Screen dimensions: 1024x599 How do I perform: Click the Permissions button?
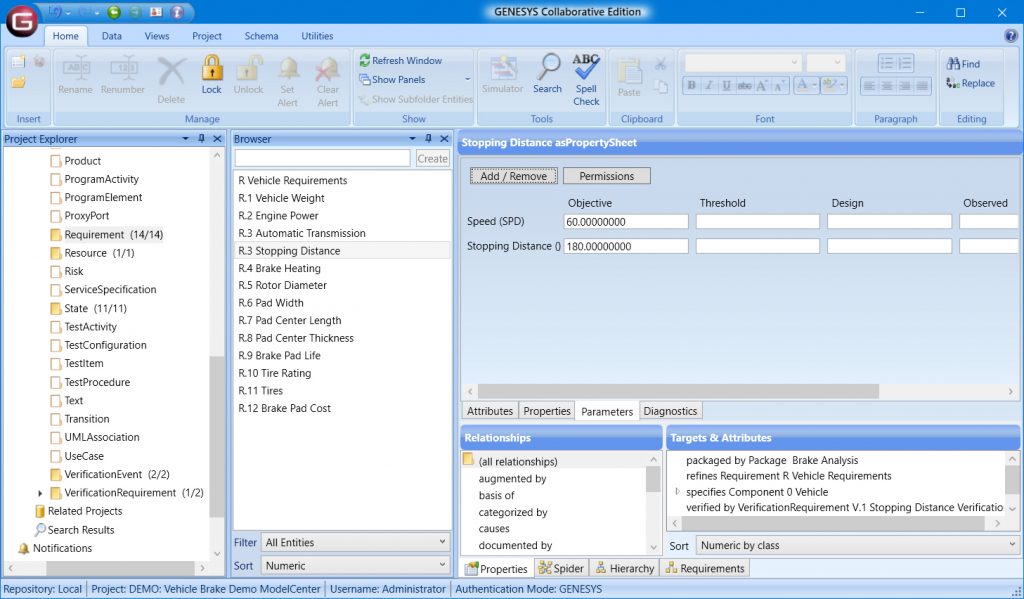[x=606, y=175]
